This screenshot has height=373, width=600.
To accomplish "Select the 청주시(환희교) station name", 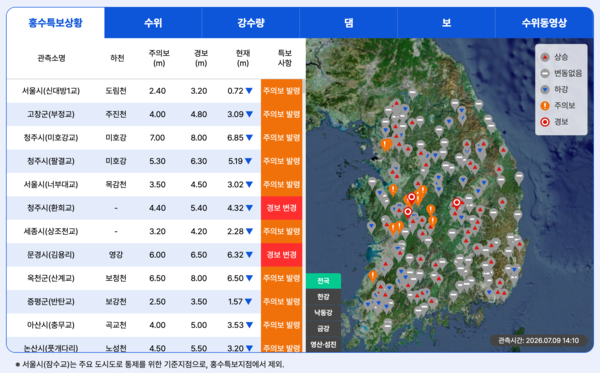I will coord(51,208).
